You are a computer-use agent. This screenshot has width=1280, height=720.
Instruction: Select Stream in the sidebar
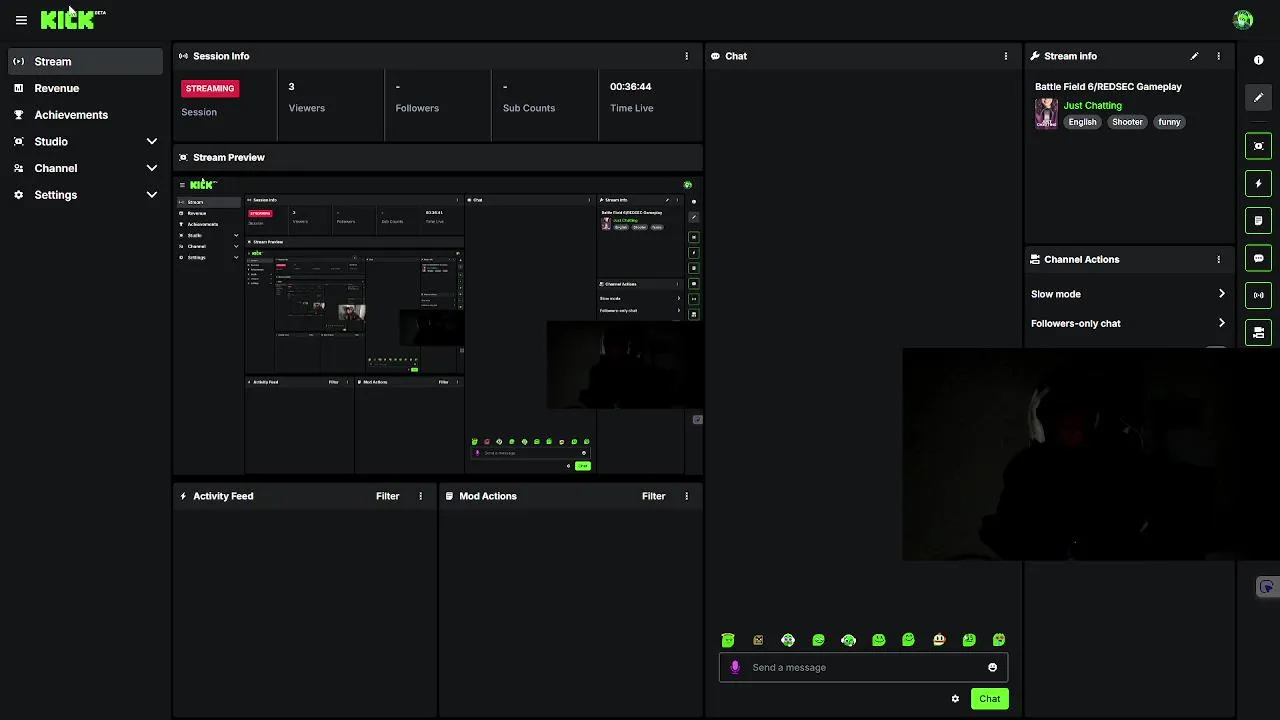pyautogui.click(x=85, y=61)
